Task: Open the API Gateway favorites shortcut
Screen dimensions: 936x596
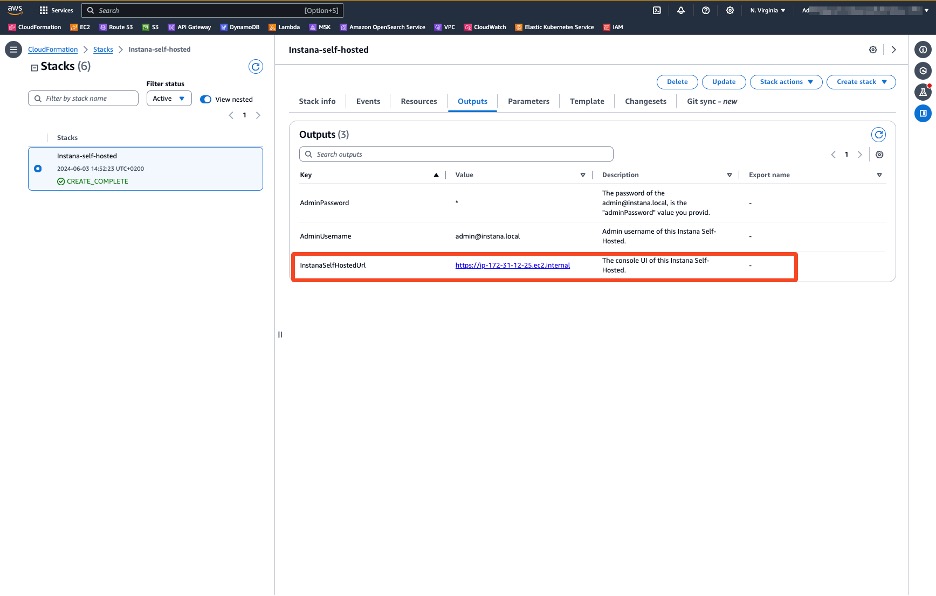Action: pyautogui.click(x=189, y=27)
